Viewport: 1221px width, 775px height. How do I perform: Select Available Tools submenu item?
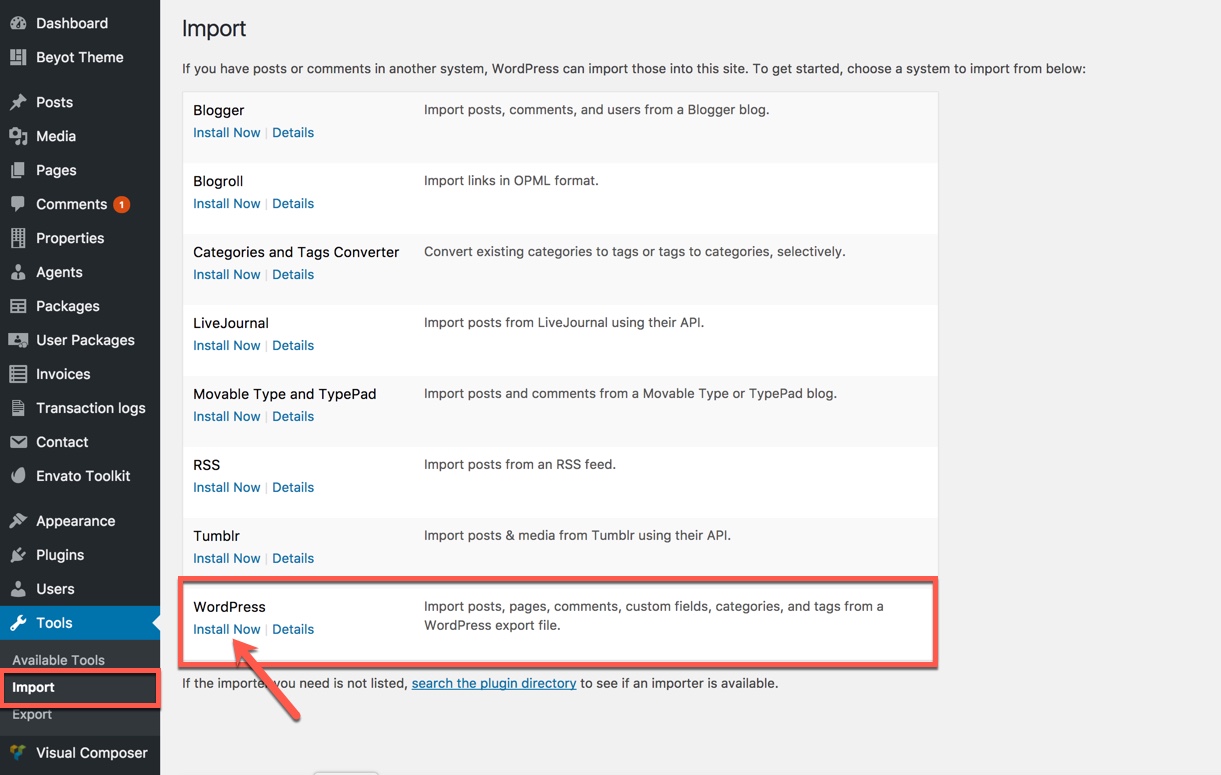[58, 660]
